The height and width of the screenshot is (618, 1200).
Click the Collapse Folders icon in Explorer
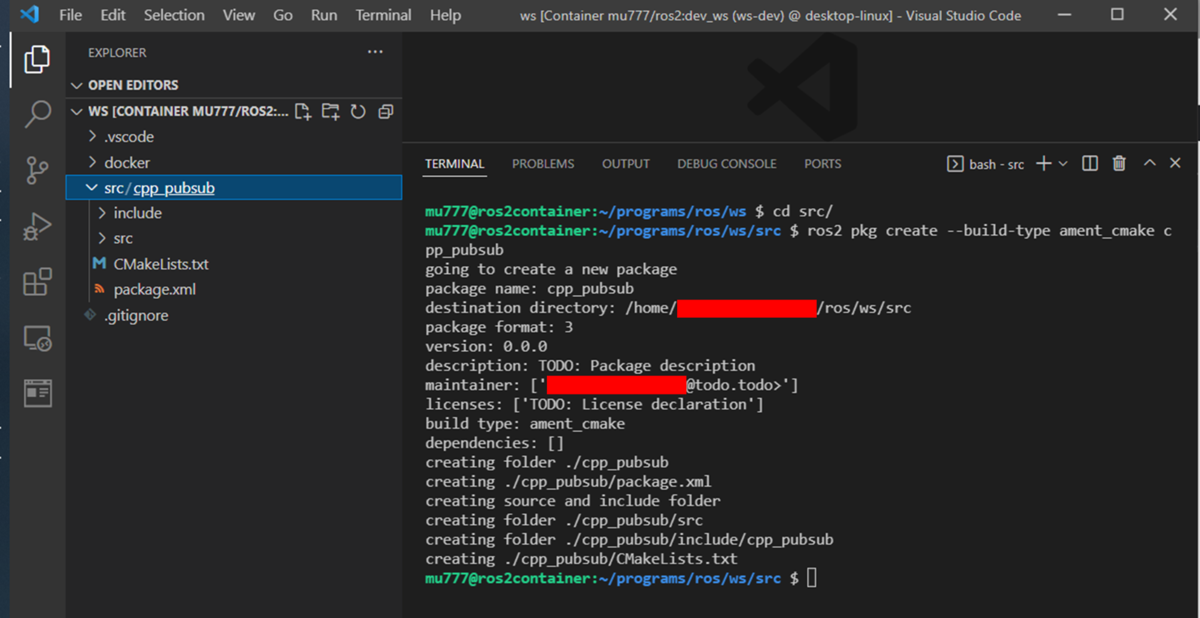click(x=385, y=112)
